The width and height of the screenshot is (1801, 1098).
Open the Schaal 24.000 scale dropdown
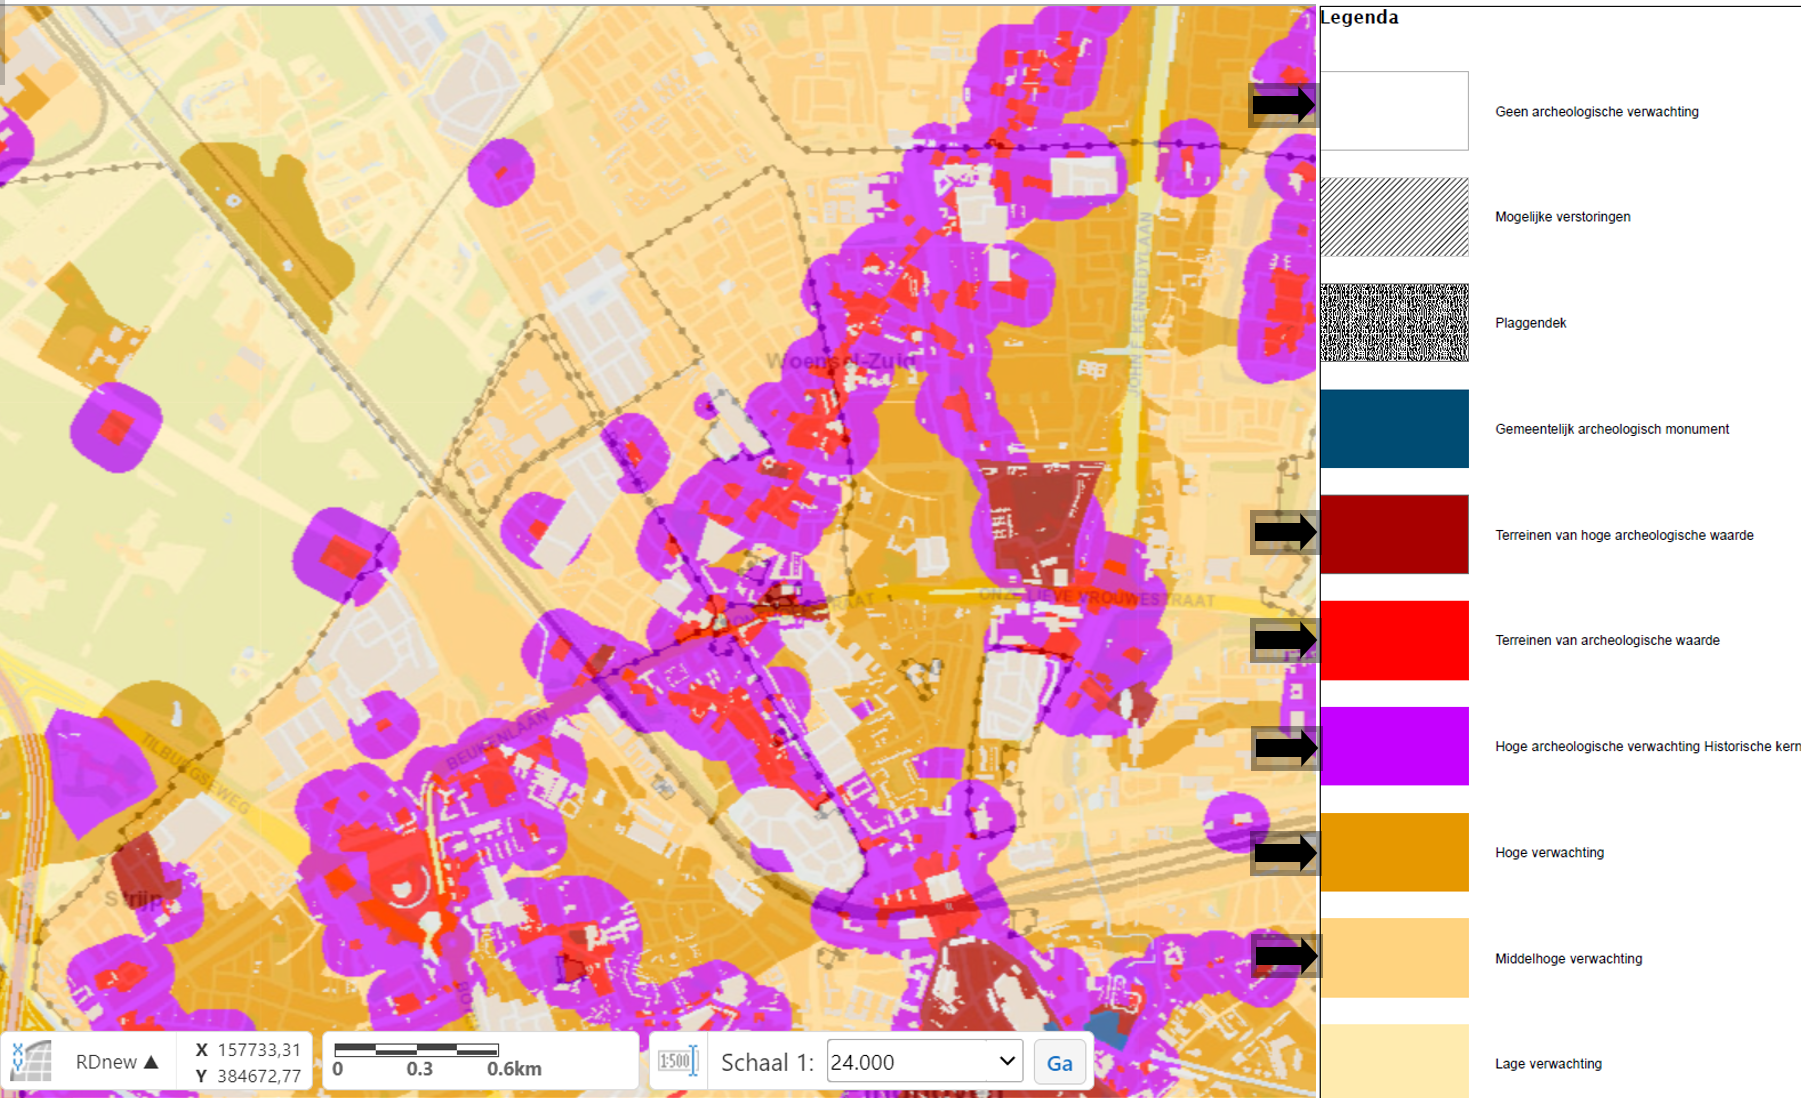click(x=924, y=1062)
